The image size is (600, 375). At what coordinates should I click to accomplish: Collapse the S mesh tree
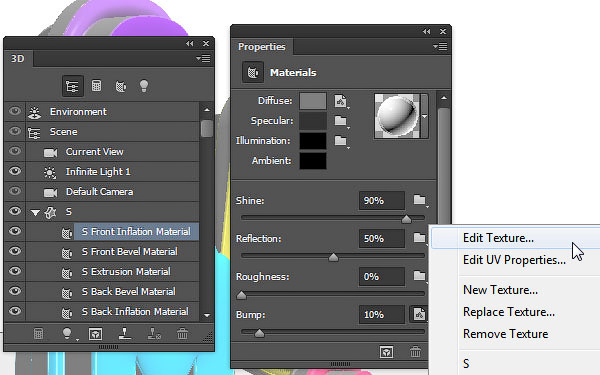(35, 213)
